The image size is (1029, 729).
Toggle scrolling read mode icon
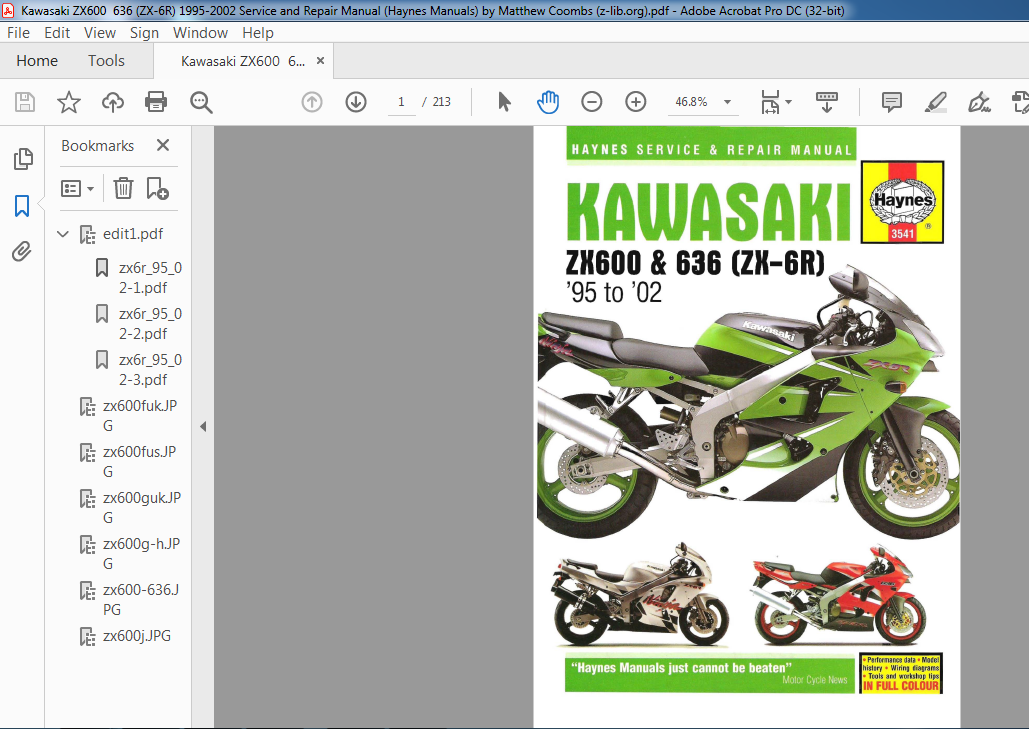[826, 102]
